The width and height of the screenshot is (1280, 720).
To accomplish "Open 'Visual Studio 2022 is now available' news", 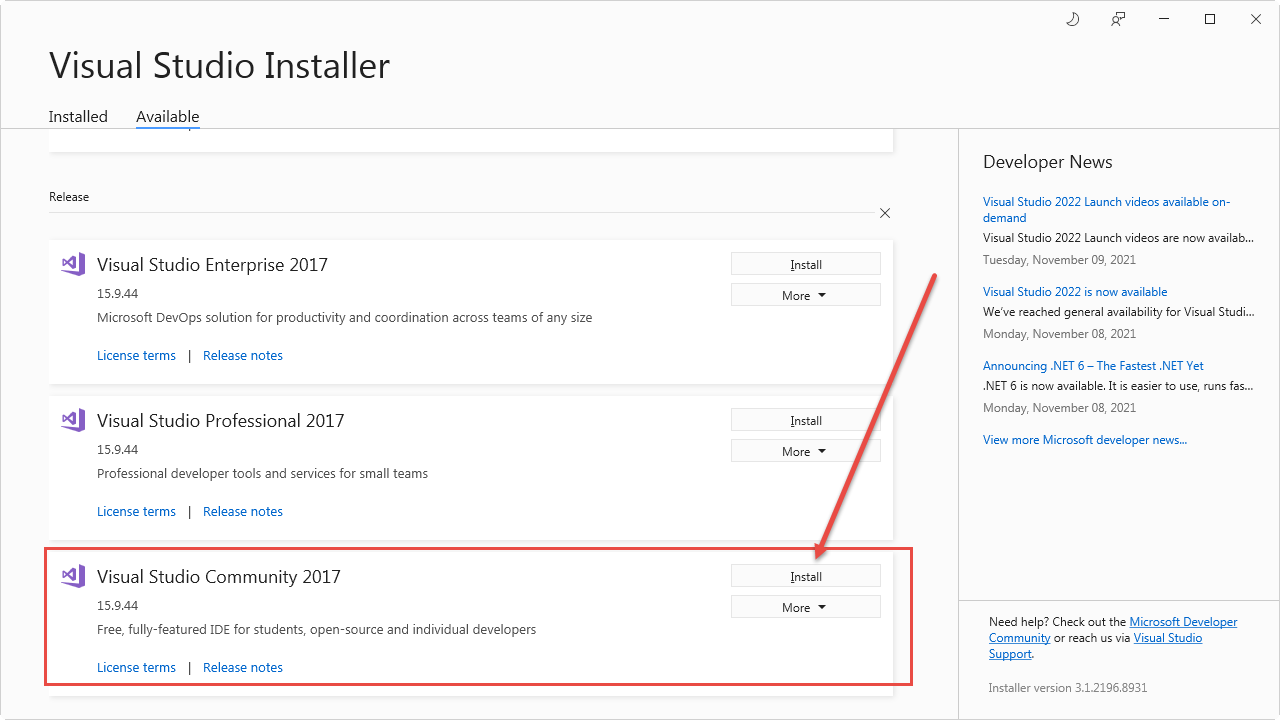I will 1075,292.
